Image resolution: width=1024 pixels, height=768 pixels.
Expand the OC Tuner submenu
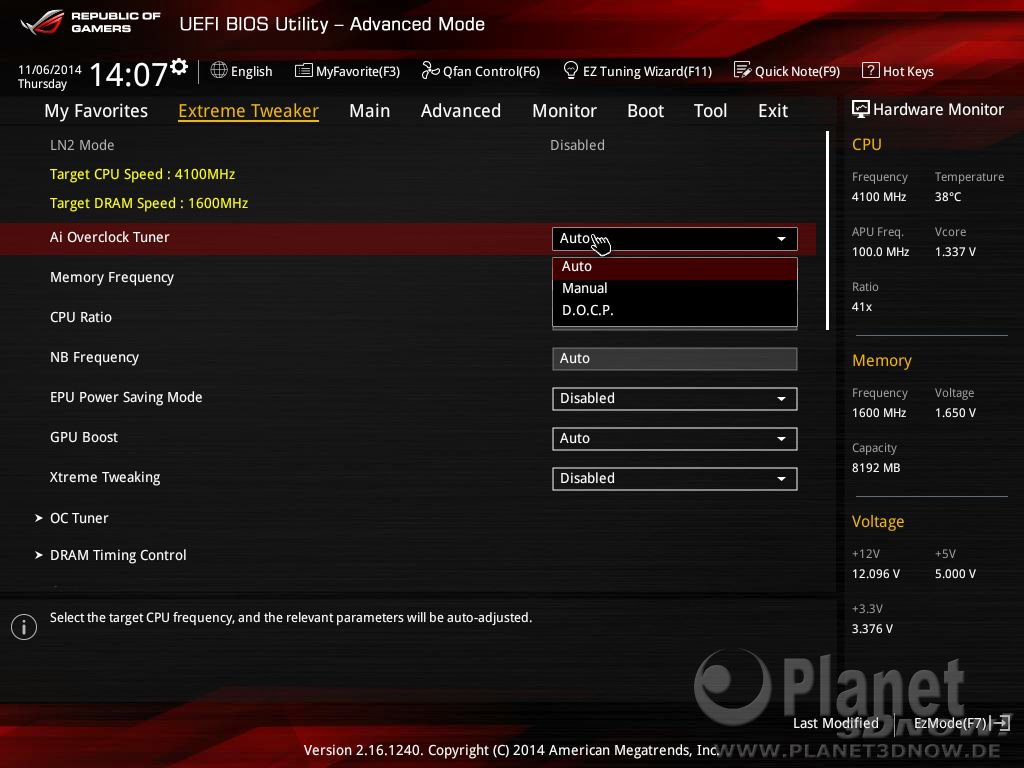[79, 518]
